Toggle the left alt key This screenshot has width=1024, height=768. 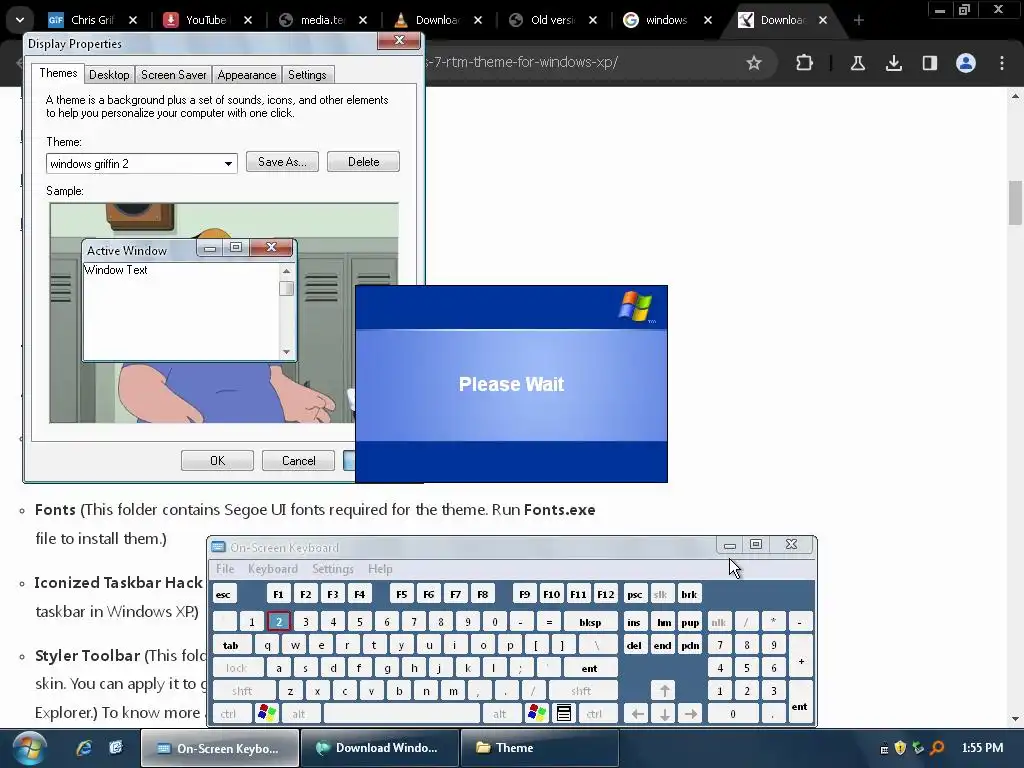coord(302,714)
